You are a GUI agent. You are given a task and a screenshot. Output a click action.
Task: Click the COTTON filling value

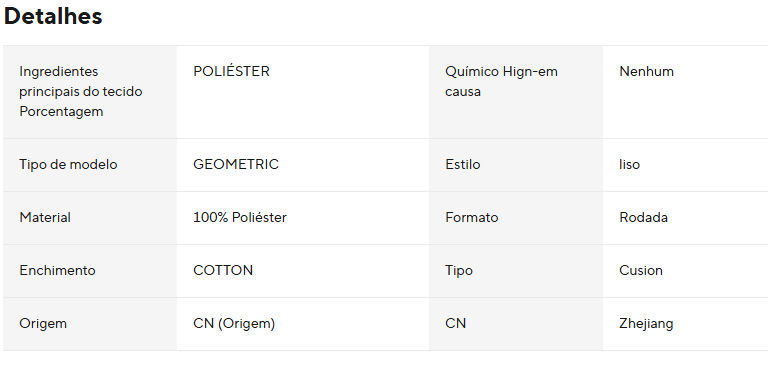pyautogui.click(x=223, y=270)
